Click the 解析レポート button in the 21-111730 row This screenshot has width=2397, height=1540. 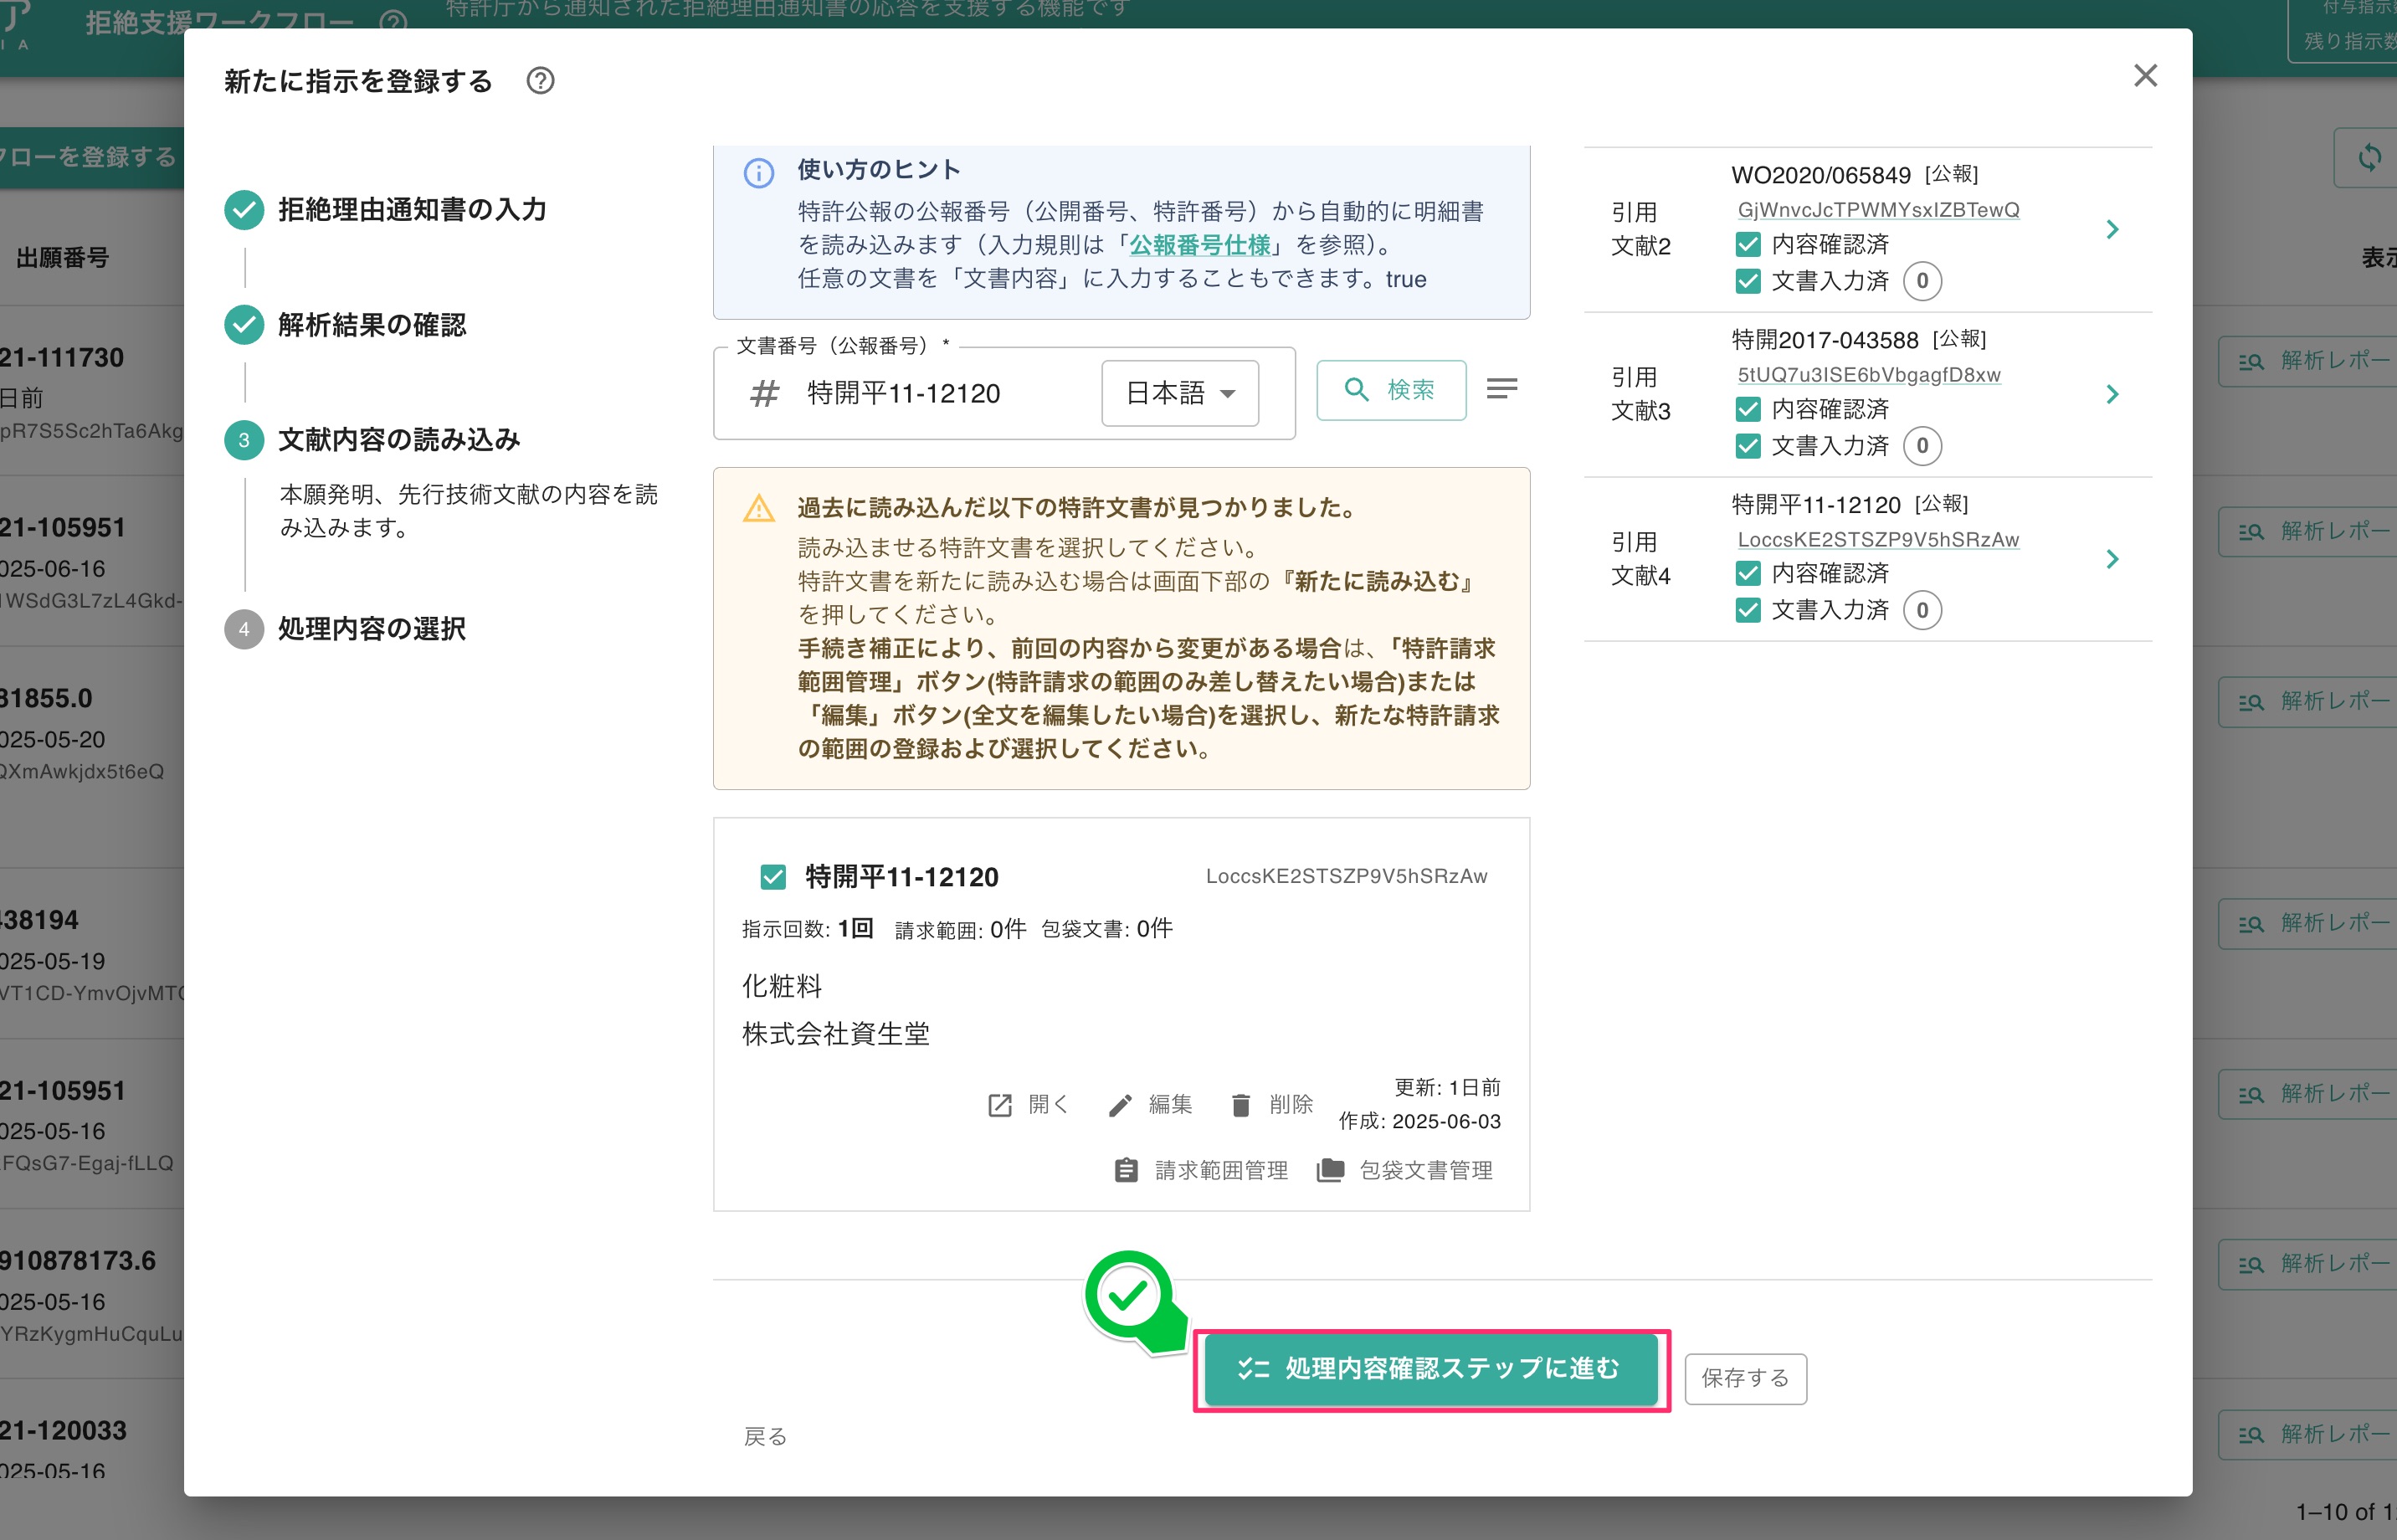click(2308, 361)
